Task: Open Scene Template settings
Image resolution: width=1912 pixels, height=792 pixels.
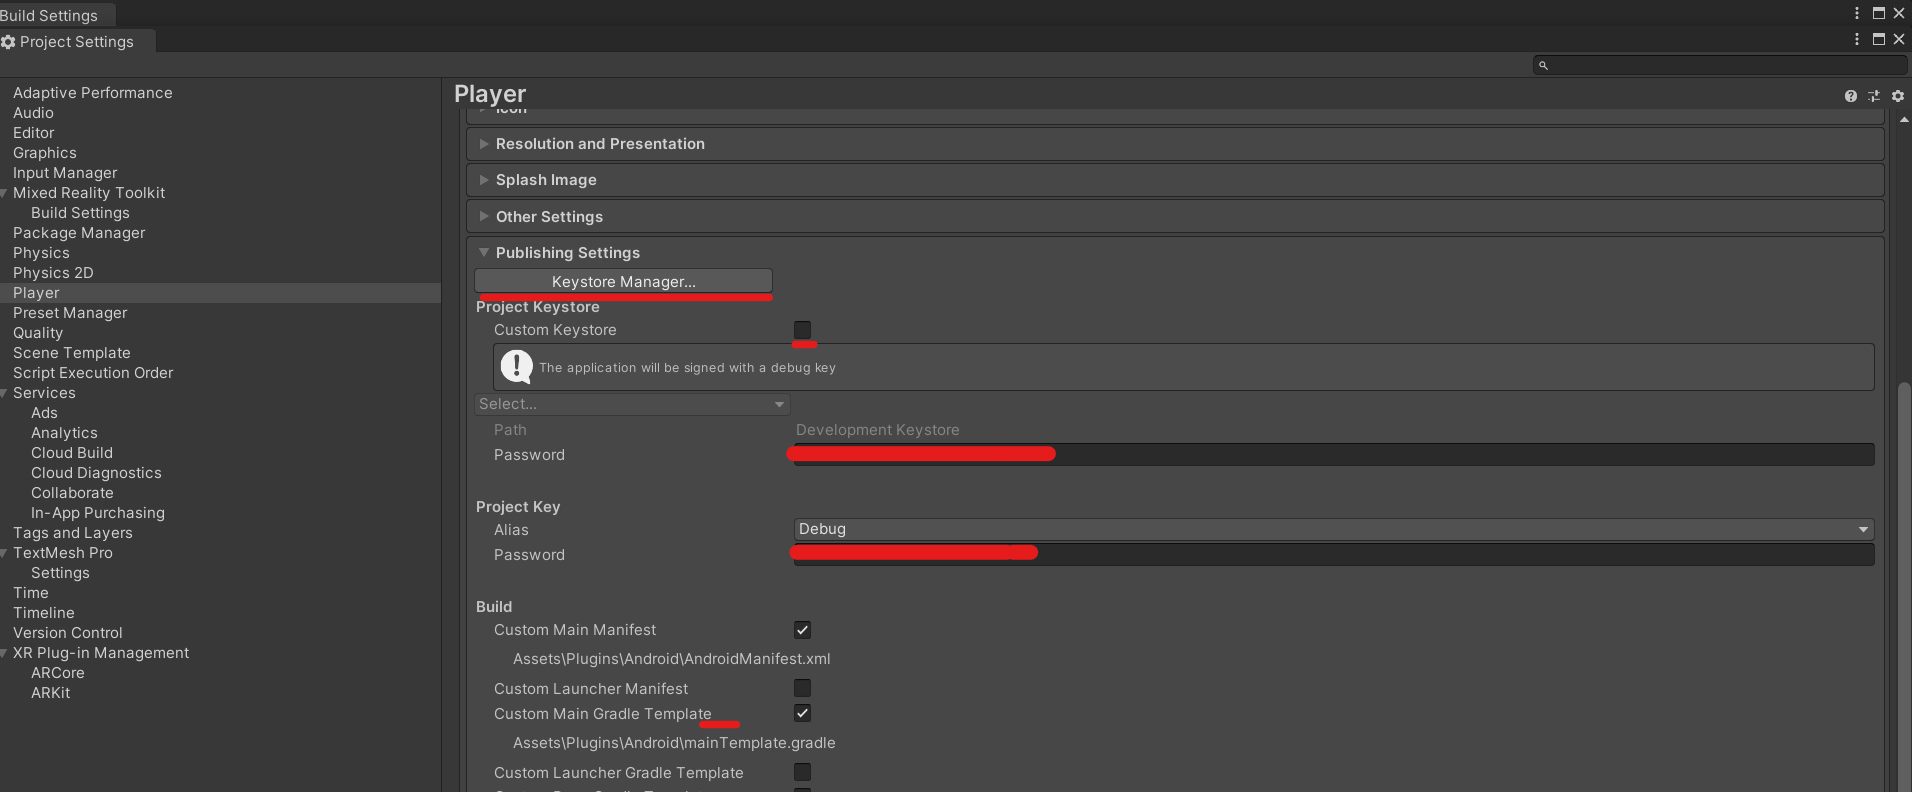Action: coord(72,353)
